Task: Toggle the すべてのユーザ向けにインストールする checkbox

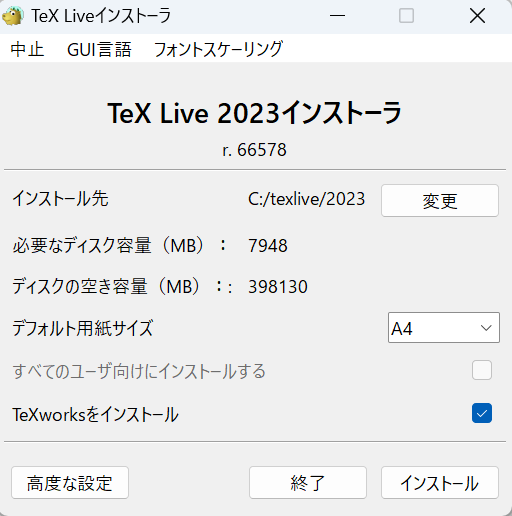Action: tap(482, 370)
